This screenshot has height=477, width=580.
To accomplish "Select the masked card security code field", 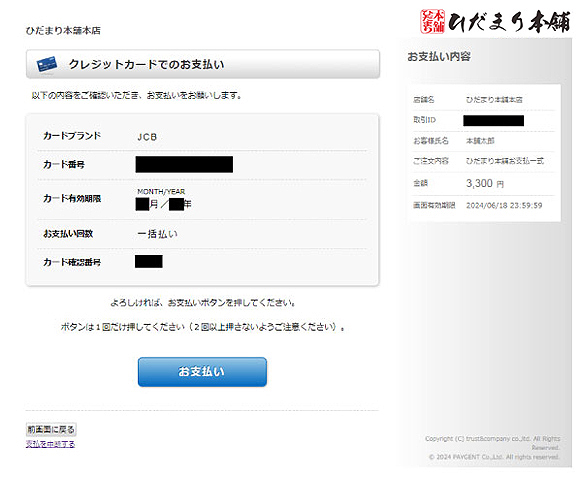I will coord(149,261).
